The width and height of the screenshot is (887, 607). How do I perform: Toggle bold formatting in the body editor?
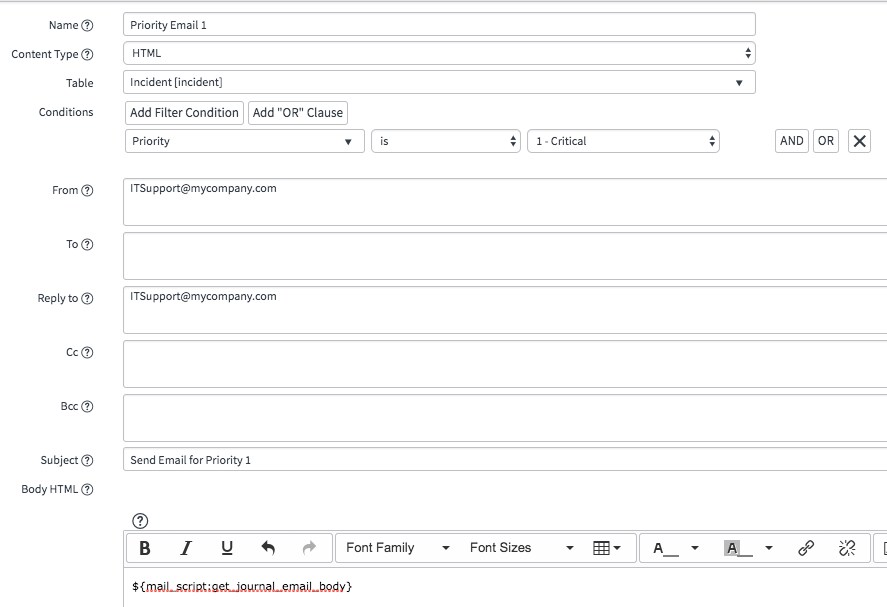pyautogui.click(x=144, y=547)
